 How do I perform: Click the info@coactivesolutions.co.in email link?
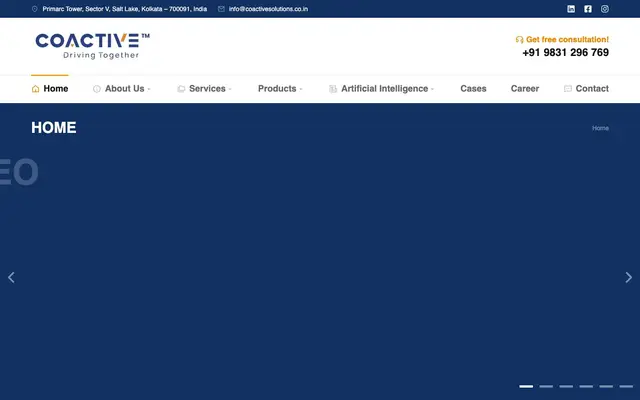269,9
